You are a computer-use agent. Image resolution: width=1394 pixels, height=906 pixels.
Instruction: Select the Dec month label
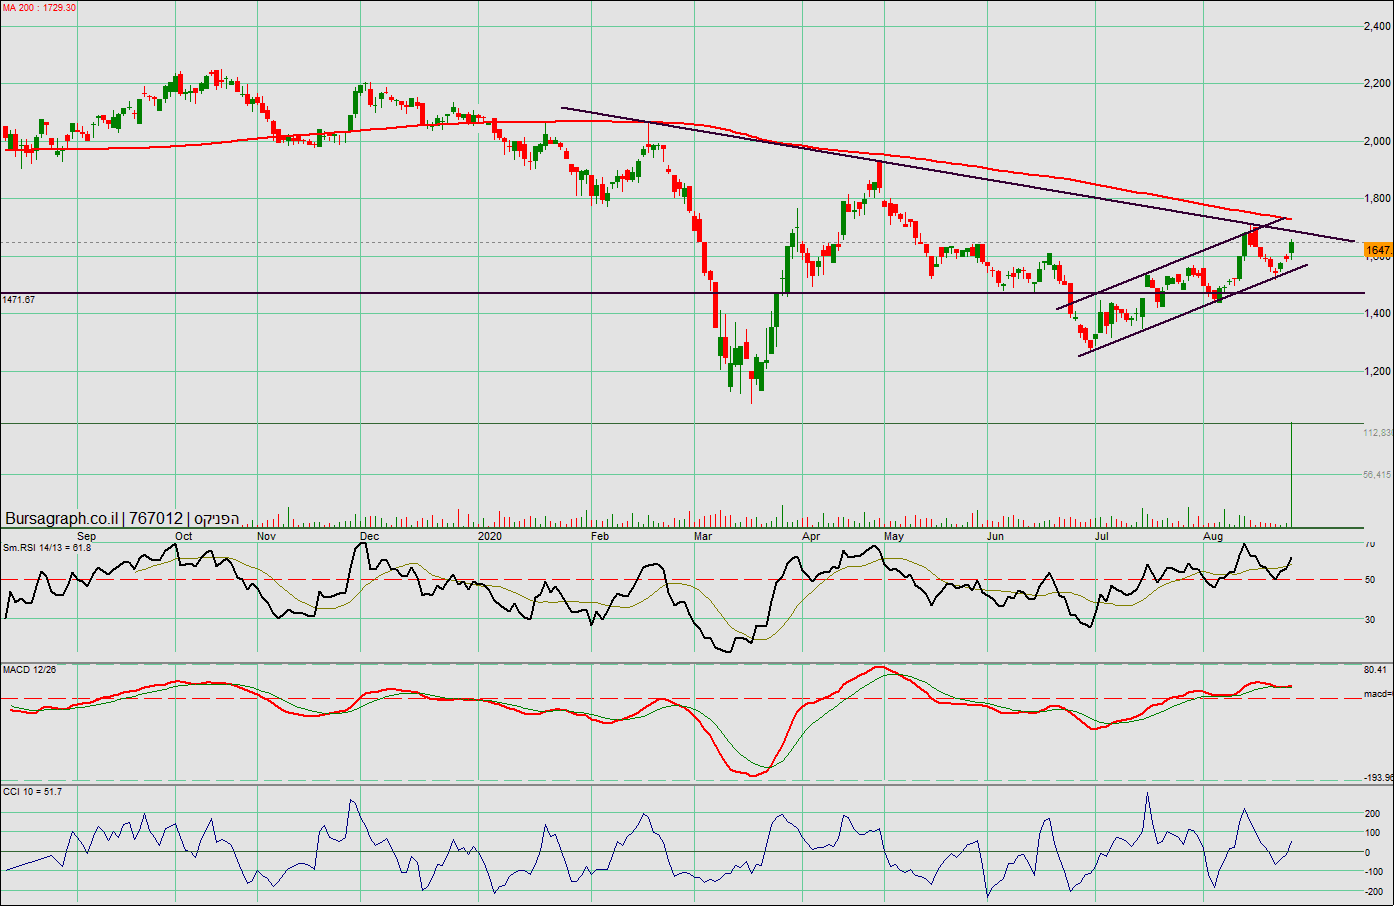click(369, 536)
